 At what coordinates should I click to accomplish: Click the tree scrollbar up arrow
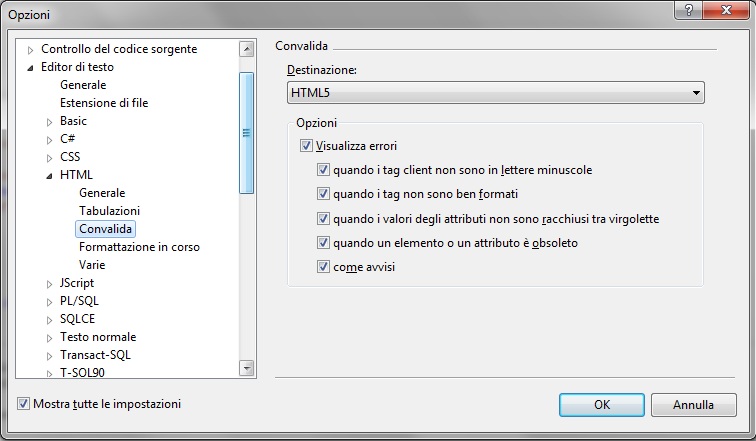tap(246, 49)
